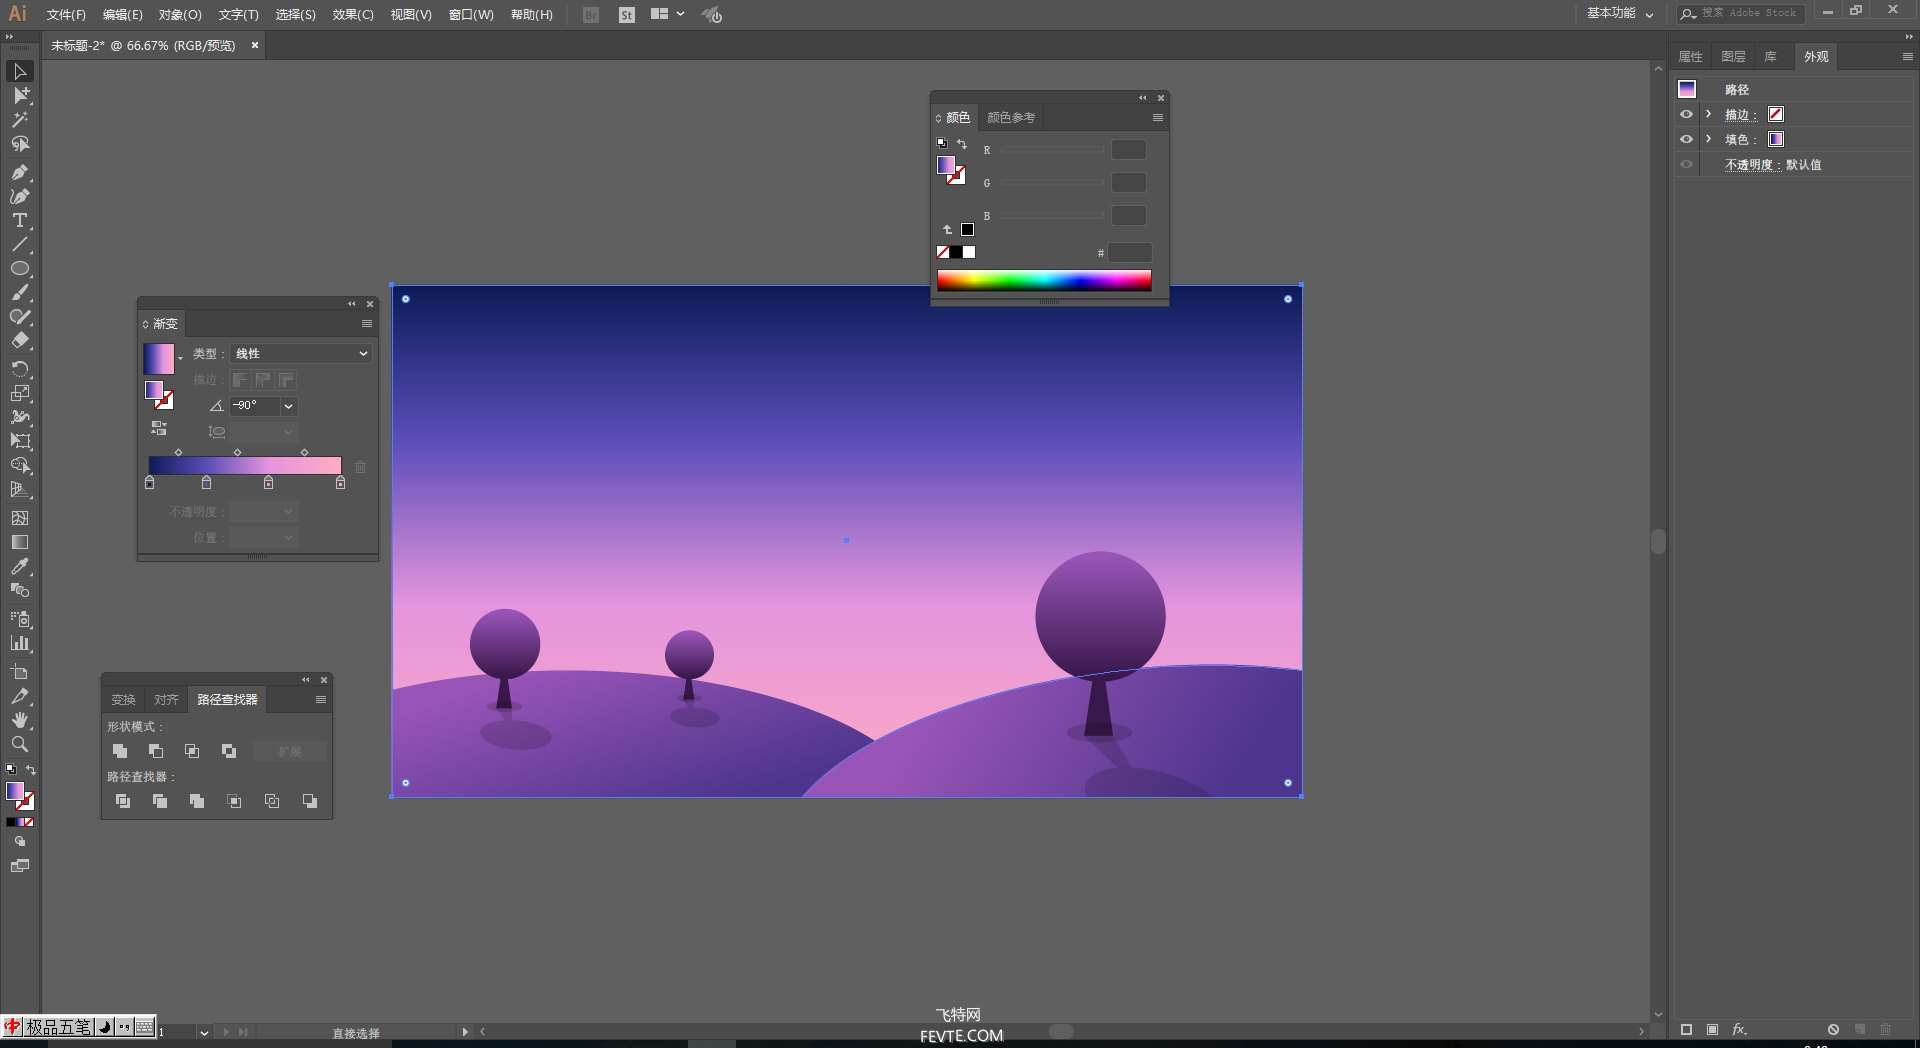Expand the 填色 fill attribute

(x=1708, y=139)
